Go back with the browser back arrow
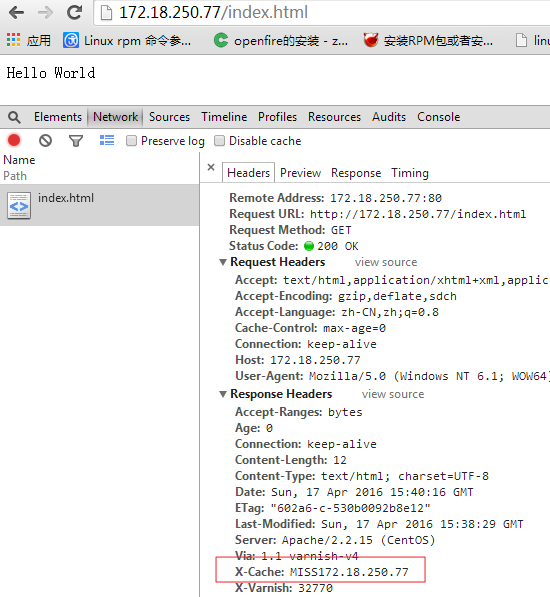 pos(16,13)
